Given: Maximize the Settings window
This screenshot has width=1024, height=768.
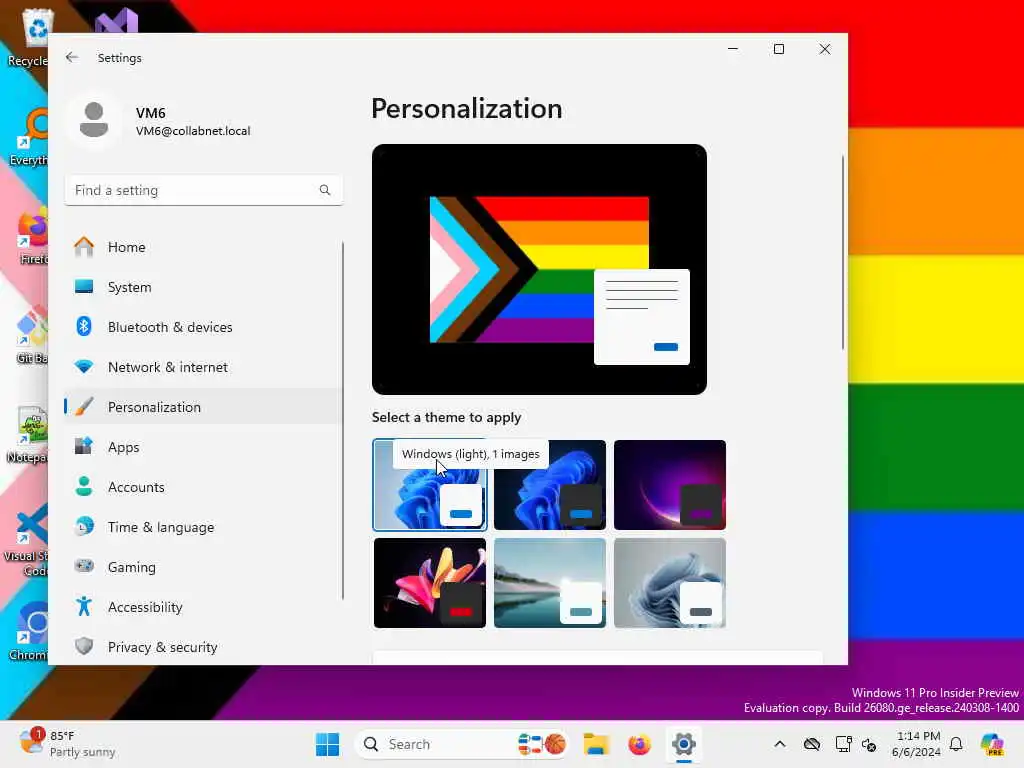Looking at the screenshot, I should [778, 49].
